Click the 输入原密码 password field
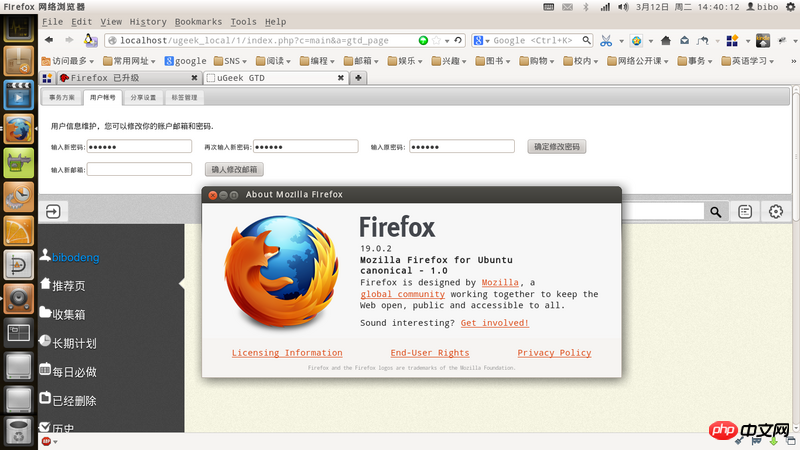Screen dimensions: 800x450 click(462, 146)
